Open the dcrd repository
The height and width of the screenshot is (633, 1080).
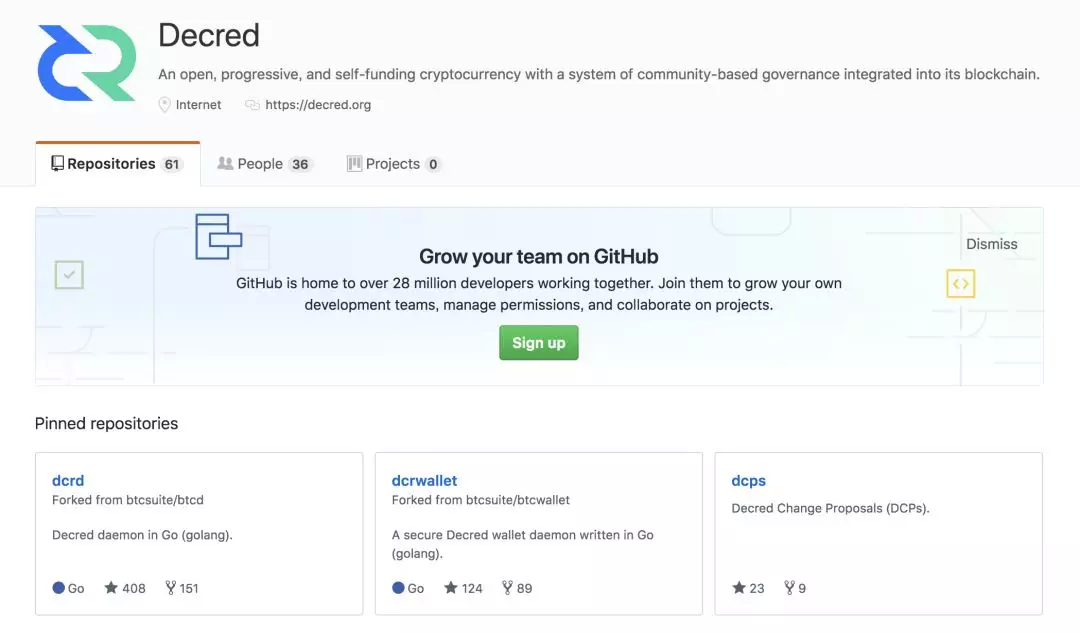pos(68,480)
